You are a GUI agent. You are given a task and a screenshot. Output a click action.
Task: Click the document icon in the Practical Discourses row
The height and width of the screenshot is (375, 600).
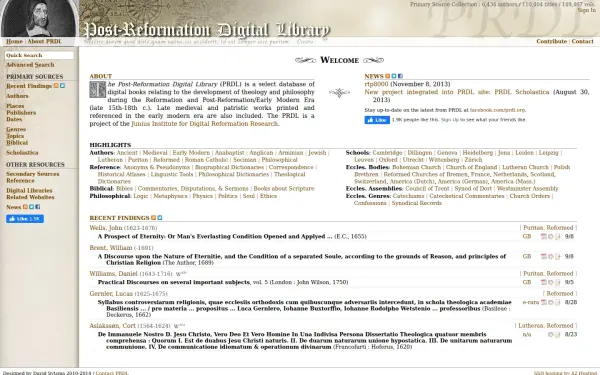(558, 282)
